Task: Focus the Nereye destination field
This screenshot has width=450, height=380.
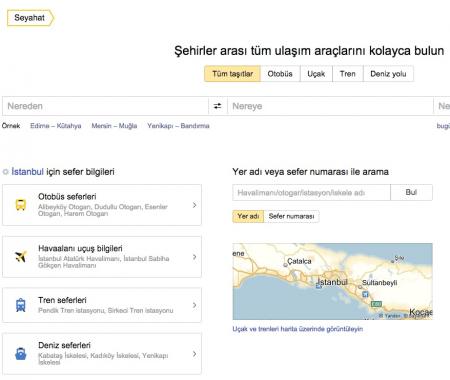Action: tap(330, 106)
